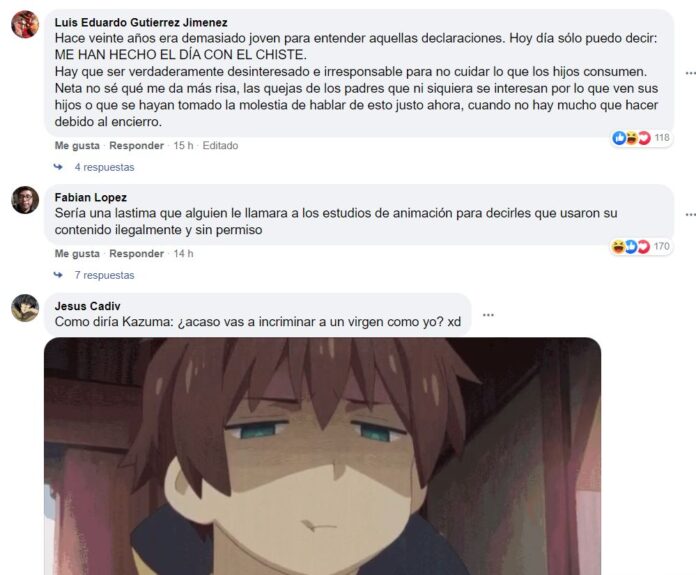View reactions on Luis Eduardo's comment (118)
The width and height of the screenshot is (696, 575).
tap(641, 138)
